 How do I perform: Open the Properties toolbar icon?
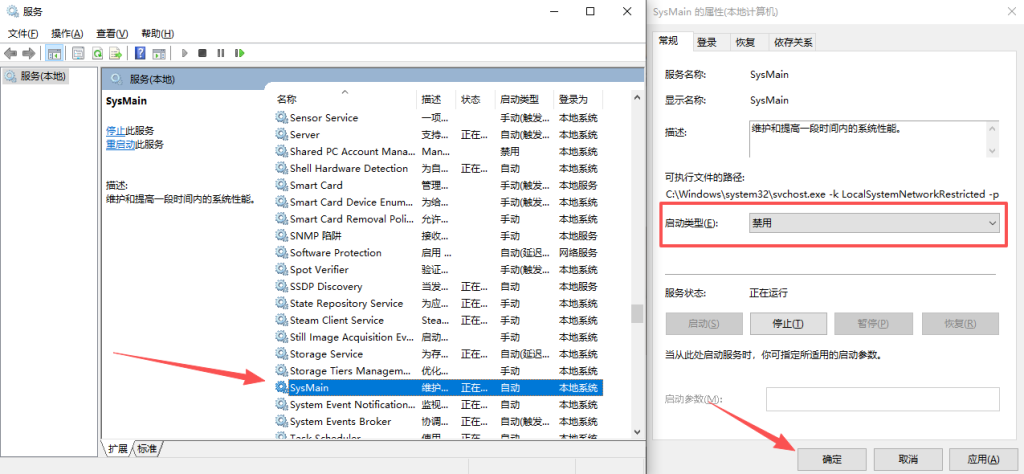(x=77, y=53)
